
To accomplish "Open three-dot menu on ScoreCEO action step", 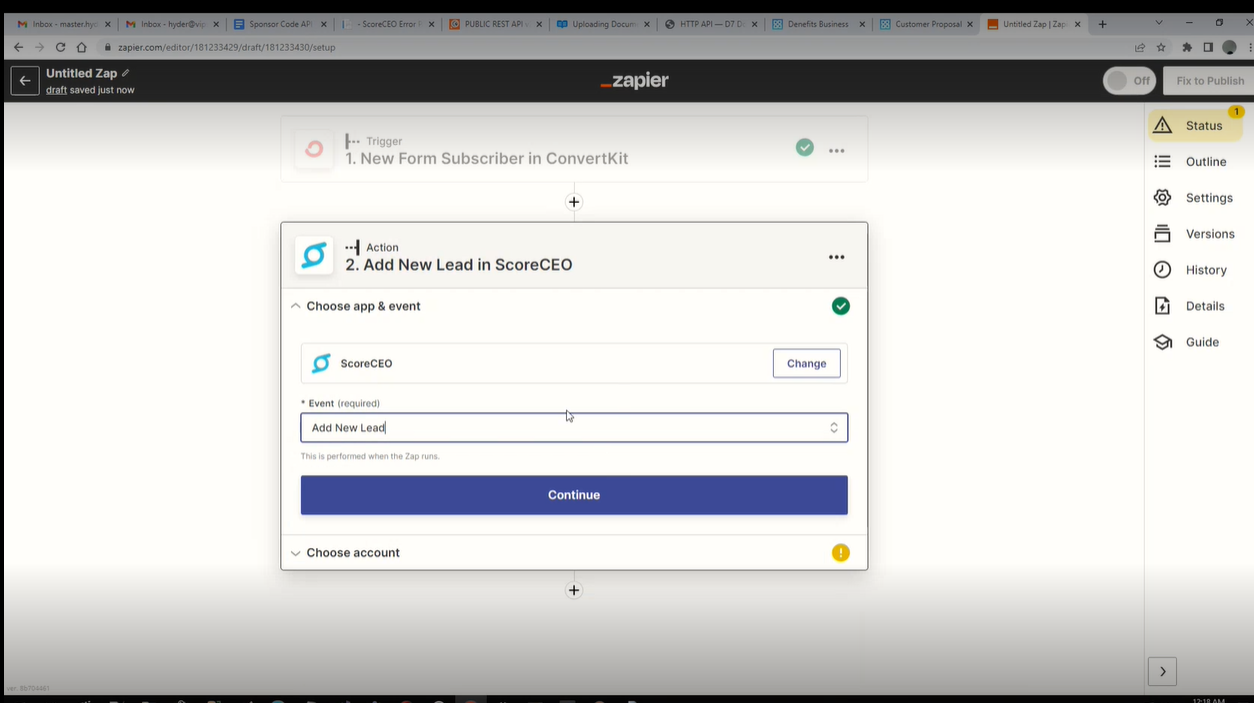I will (x=837, y=257).
